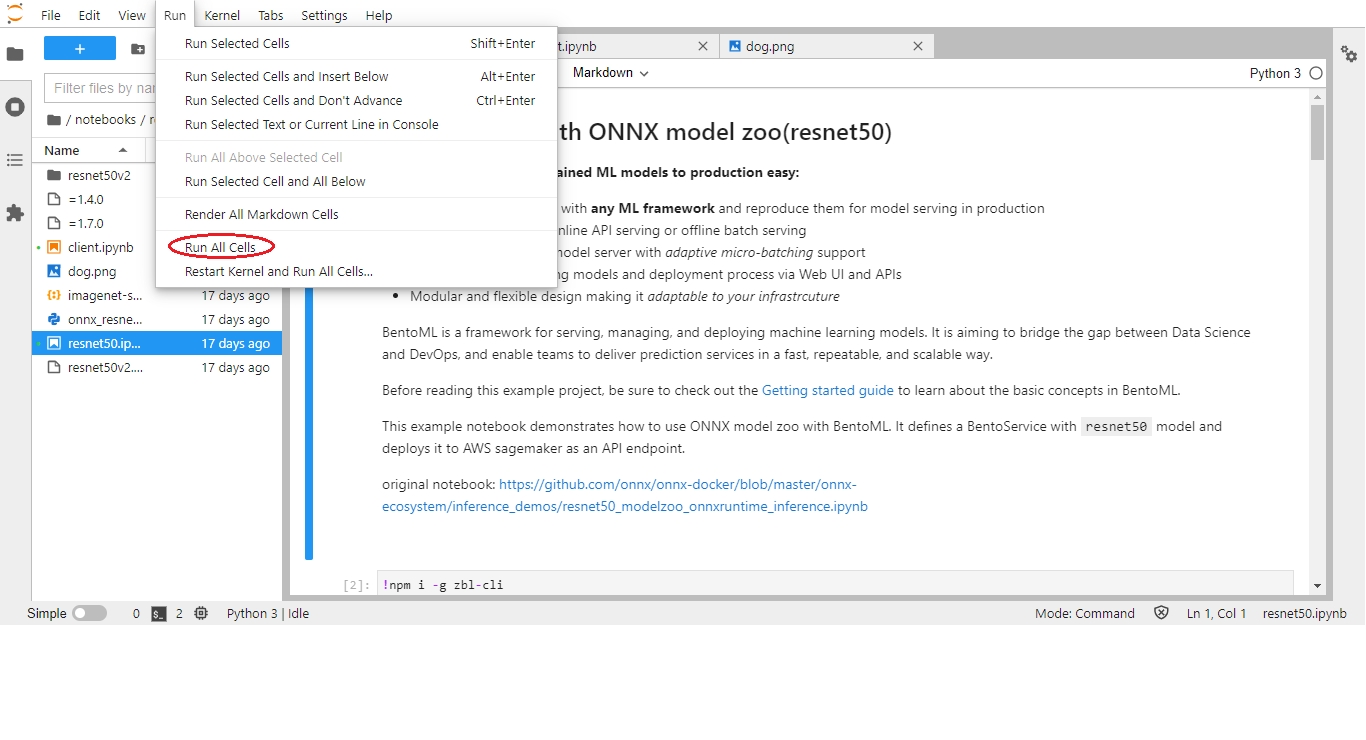Open the Getting started guide link
Viewport: 1366px width, 740px height.
point(827,391)
